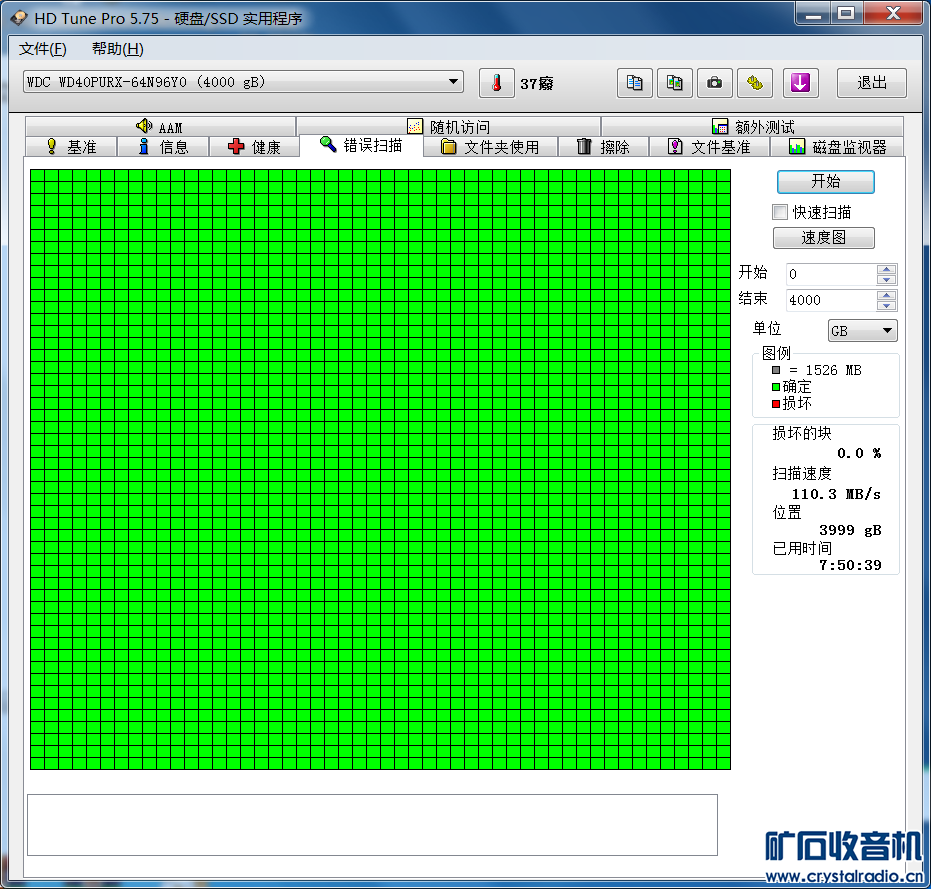The width and height of the screenshot is (931, 889).
Task: Minimize the HD Tune Pro window
Action: 813,13
